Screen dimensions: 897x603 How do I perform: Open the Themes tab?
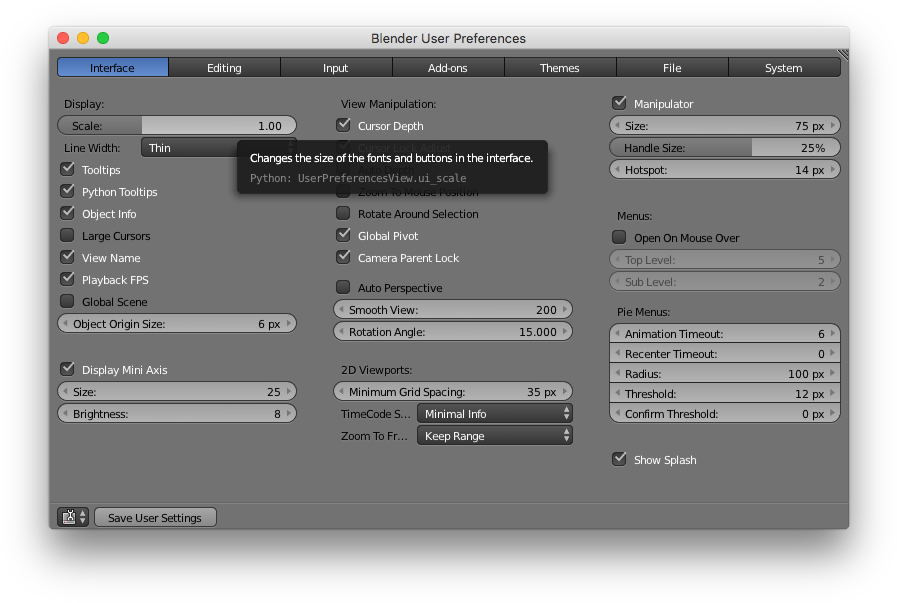560,67
